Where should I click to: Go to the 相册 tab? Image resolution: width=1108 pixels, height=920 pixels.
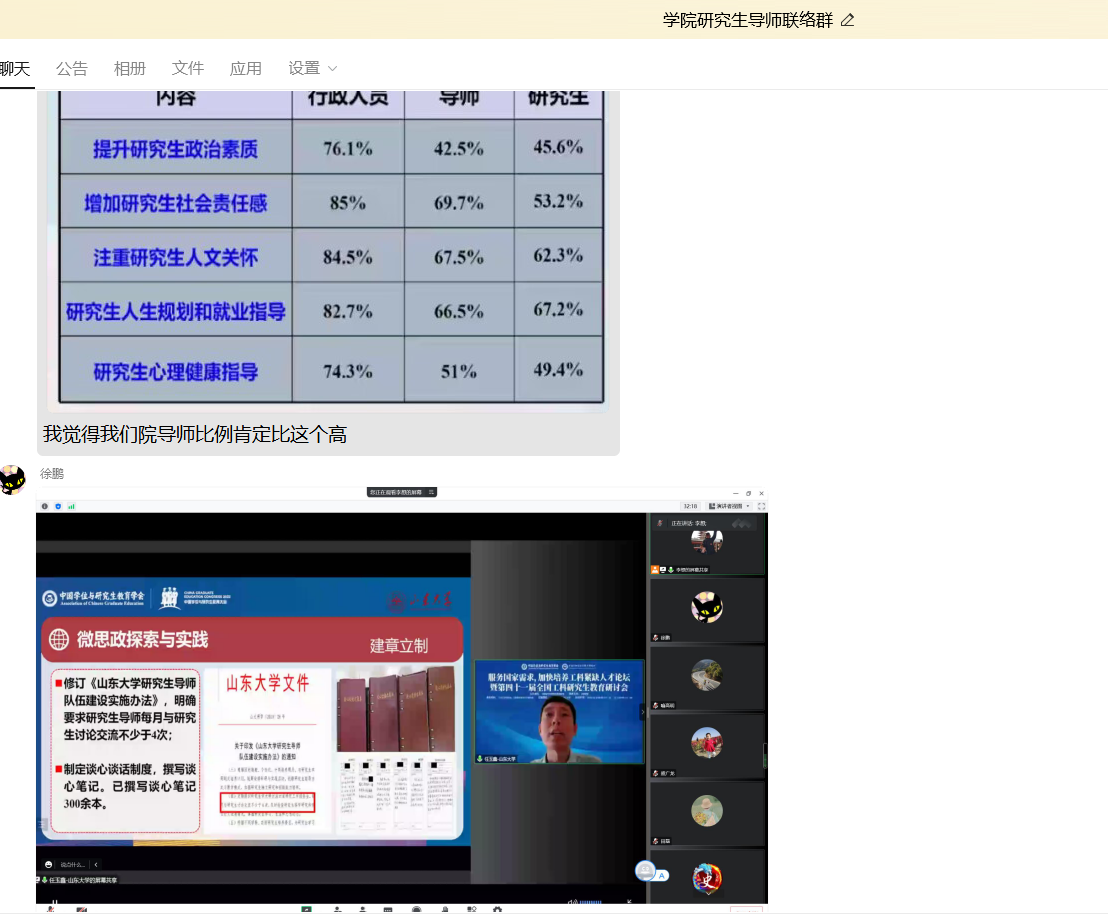point(130,68)
